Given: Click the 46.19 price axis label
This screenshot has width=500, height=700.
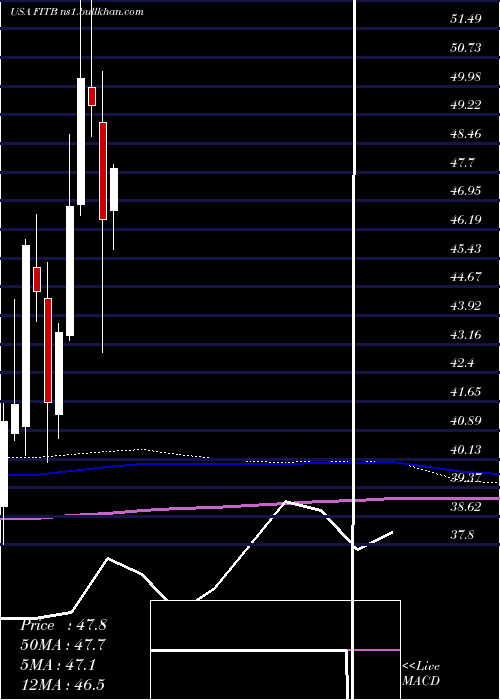Looking at the screenshot, I should coord(466,219).
